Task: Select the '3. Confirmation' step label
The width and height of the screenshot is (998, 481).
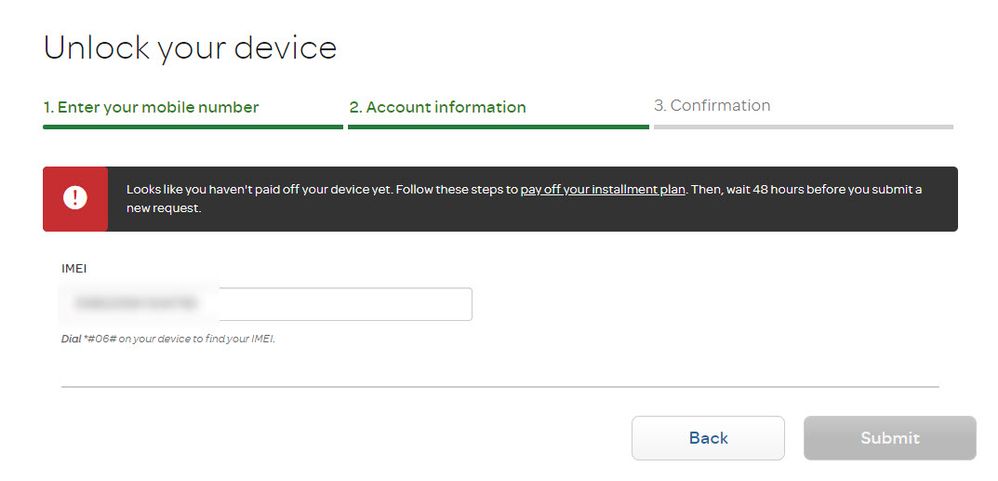Action: click(x=712, y=105)
